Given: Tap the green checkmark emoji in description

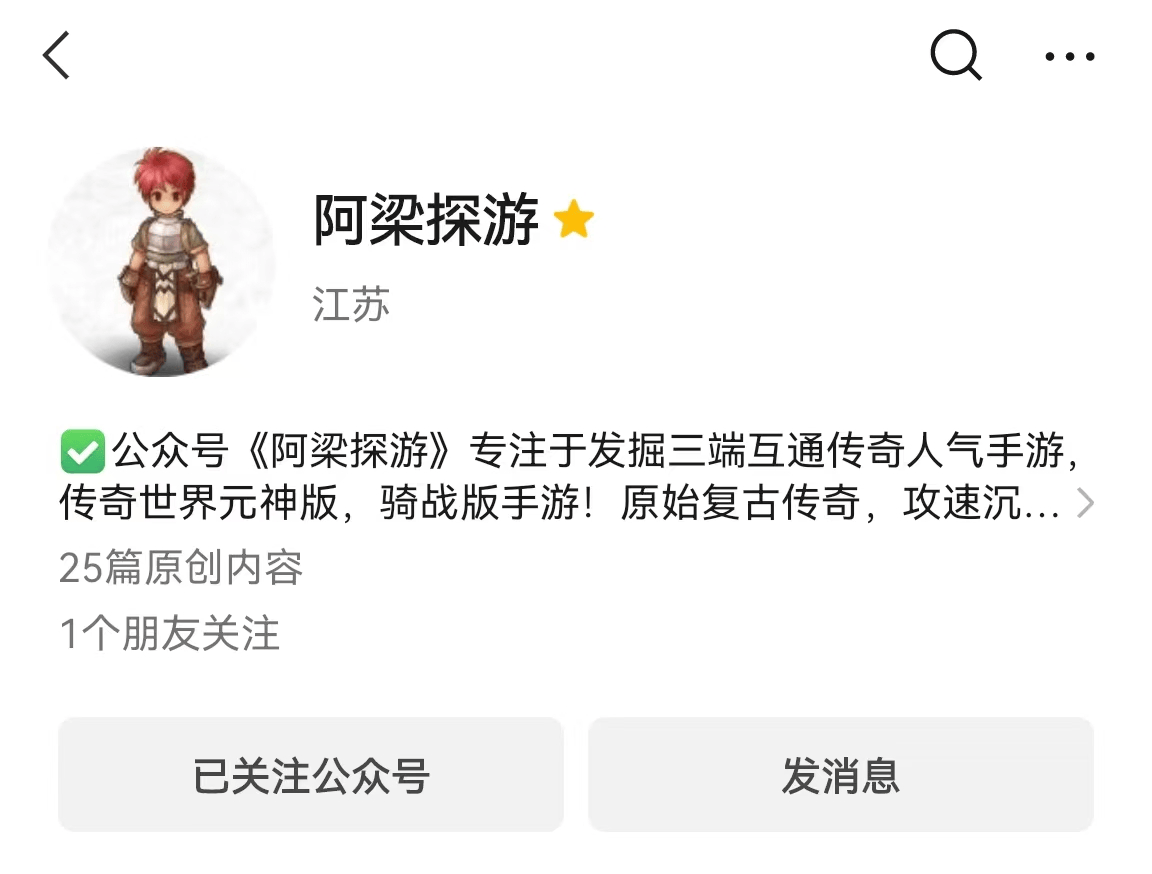Looking at the screenshot, I should [x=82, y=451].
